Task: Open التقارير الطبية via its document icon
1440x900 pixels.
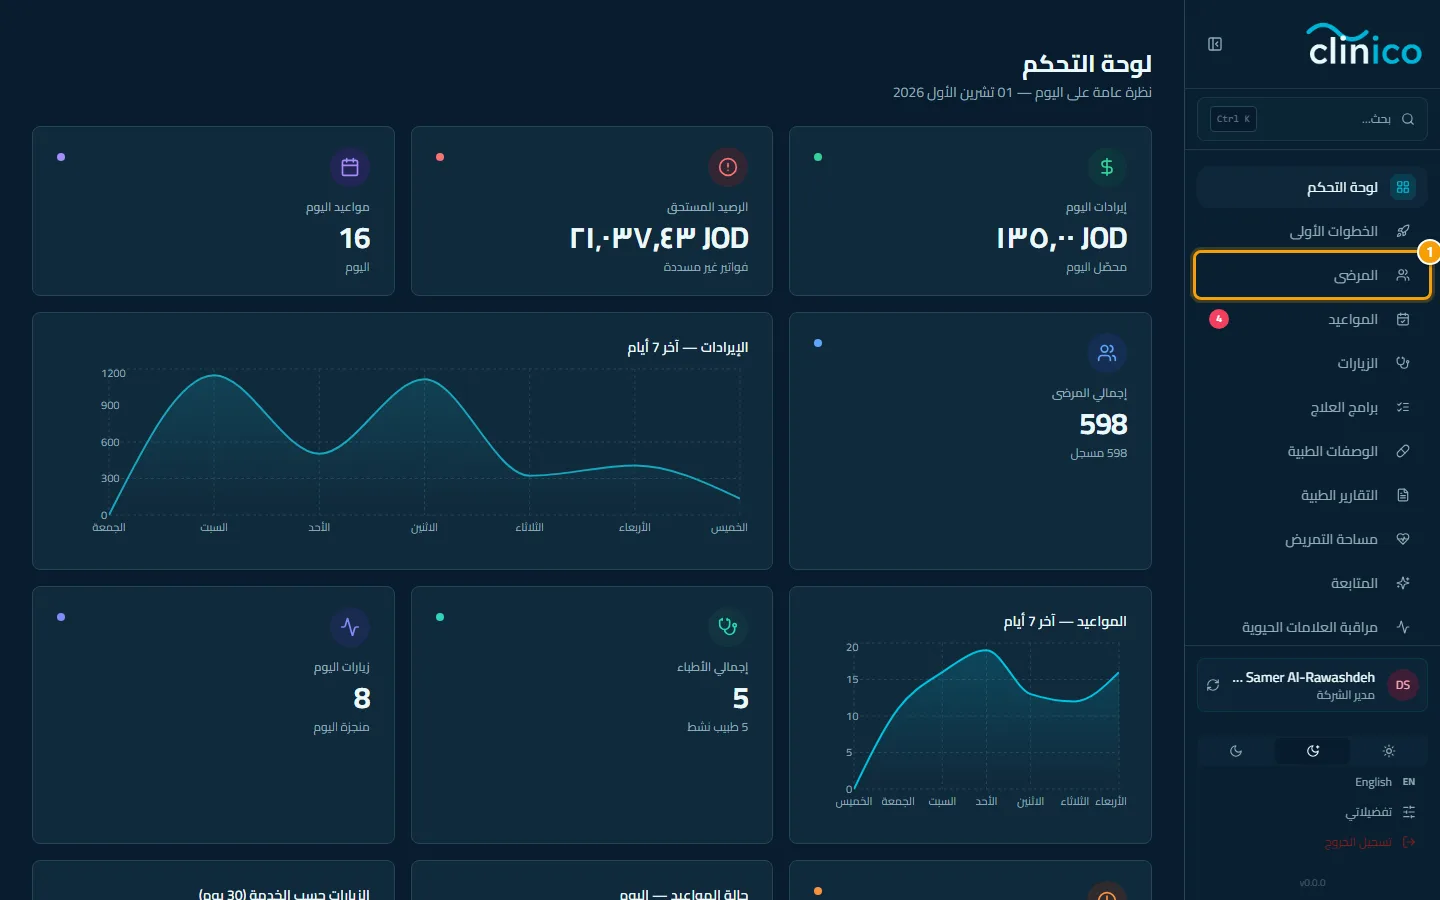Action: 1403,495
